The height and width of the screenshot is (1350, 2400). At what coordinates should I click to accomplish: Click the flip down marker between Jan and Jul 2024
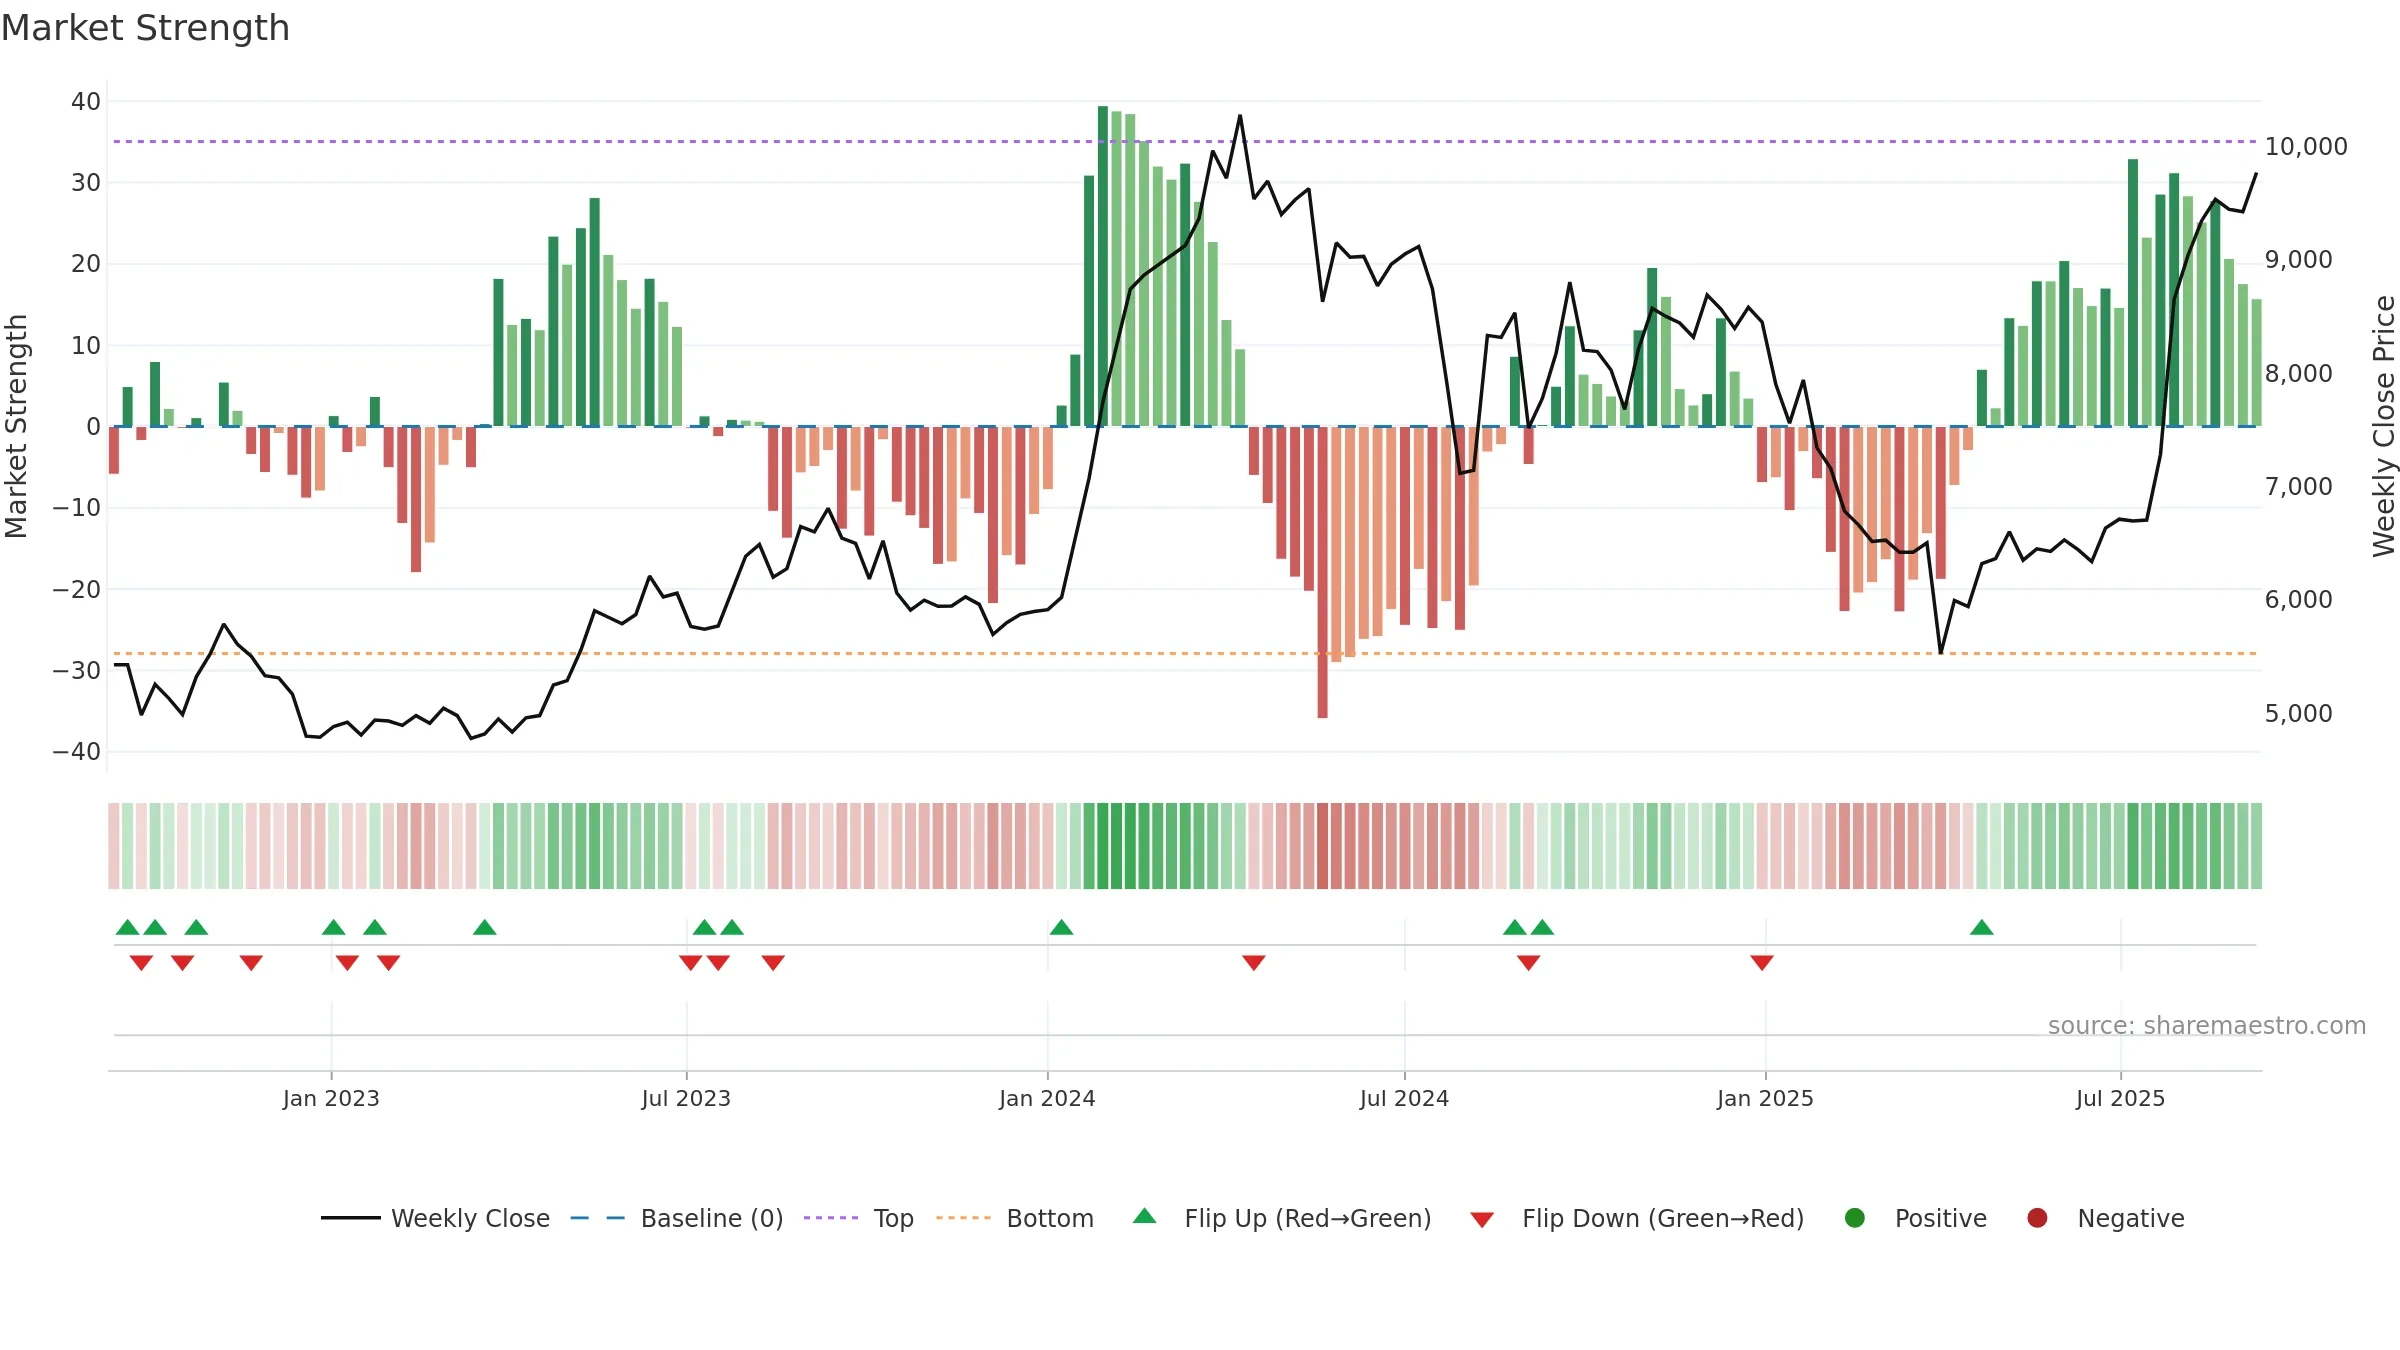1254,963
